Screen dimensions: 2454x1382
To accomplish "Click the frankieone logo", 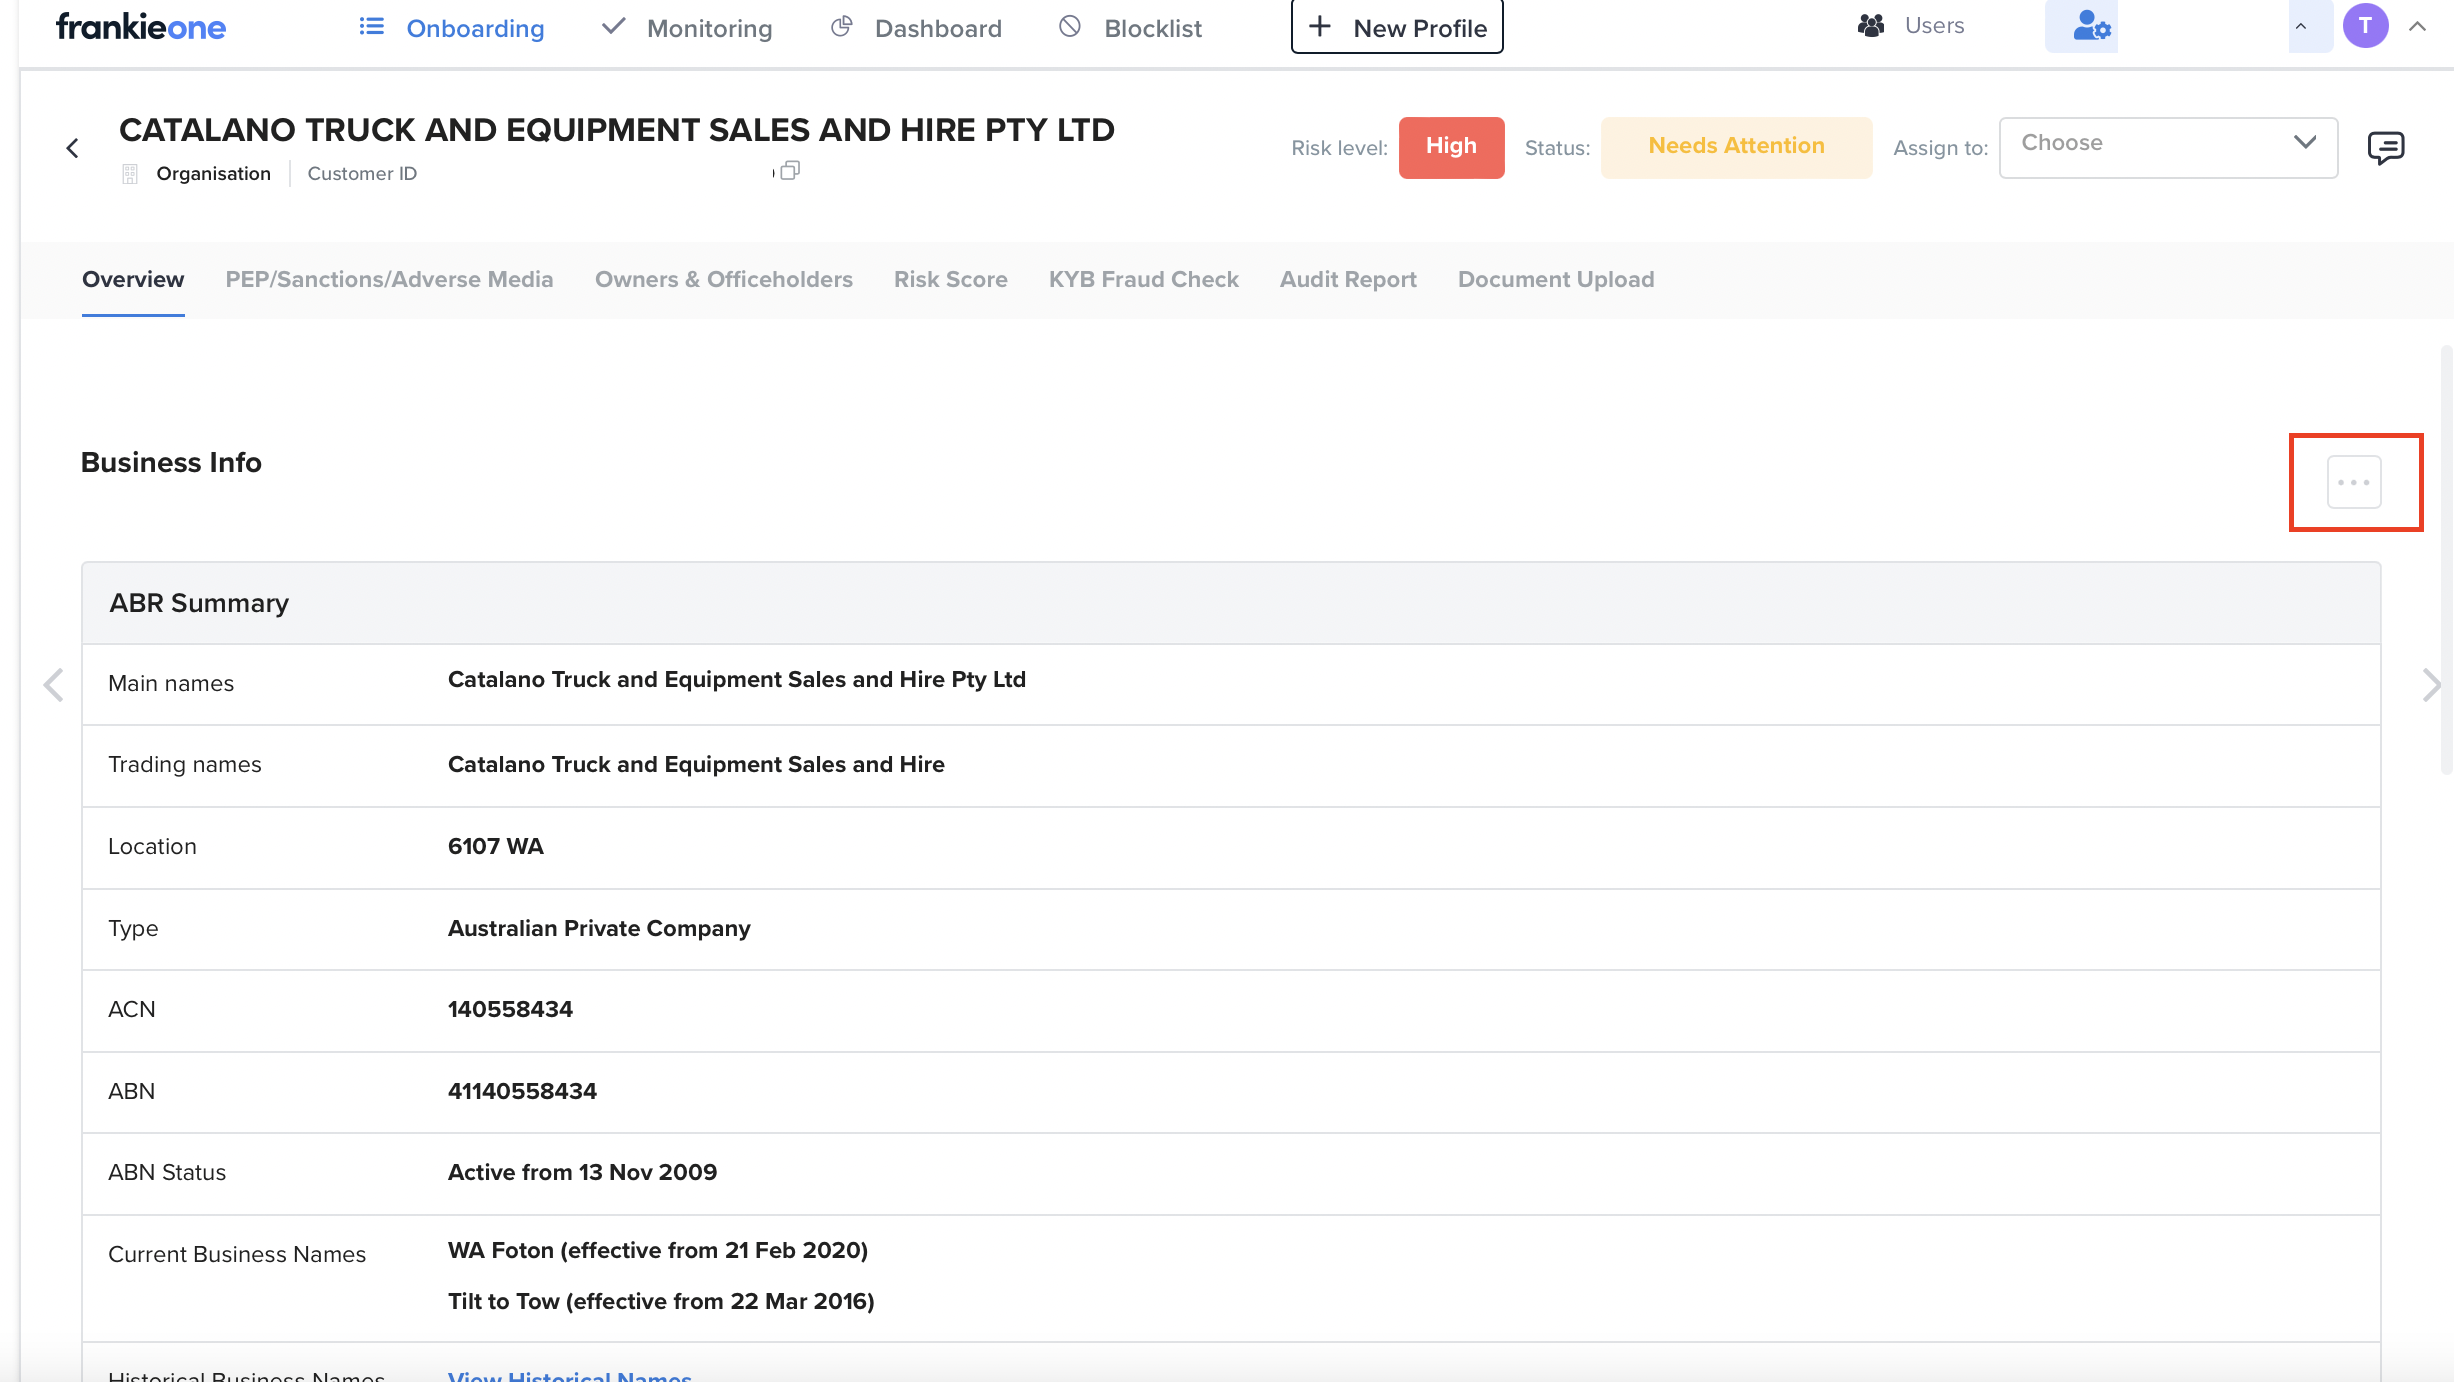I will (141, 27).
